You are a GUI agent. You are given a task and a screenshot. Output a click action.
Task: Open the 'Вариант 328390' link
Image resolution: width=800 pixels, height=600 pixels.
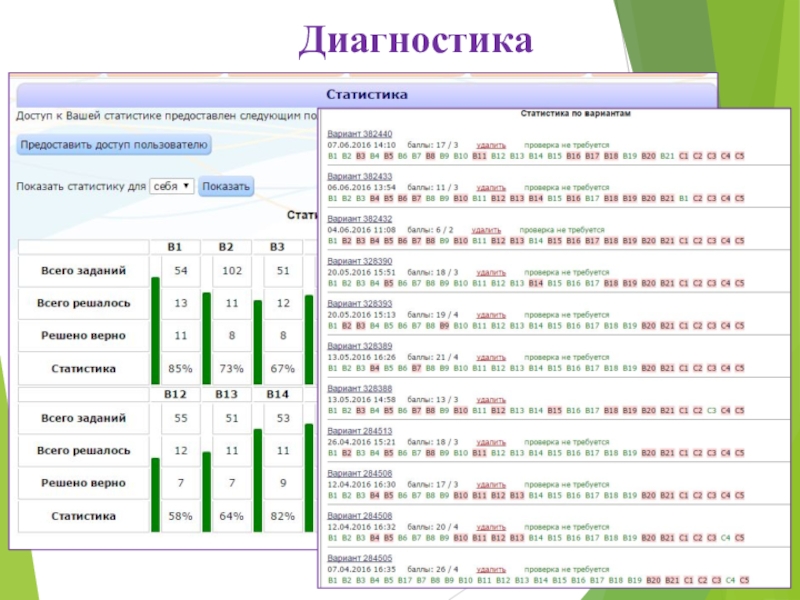[360, 261]
